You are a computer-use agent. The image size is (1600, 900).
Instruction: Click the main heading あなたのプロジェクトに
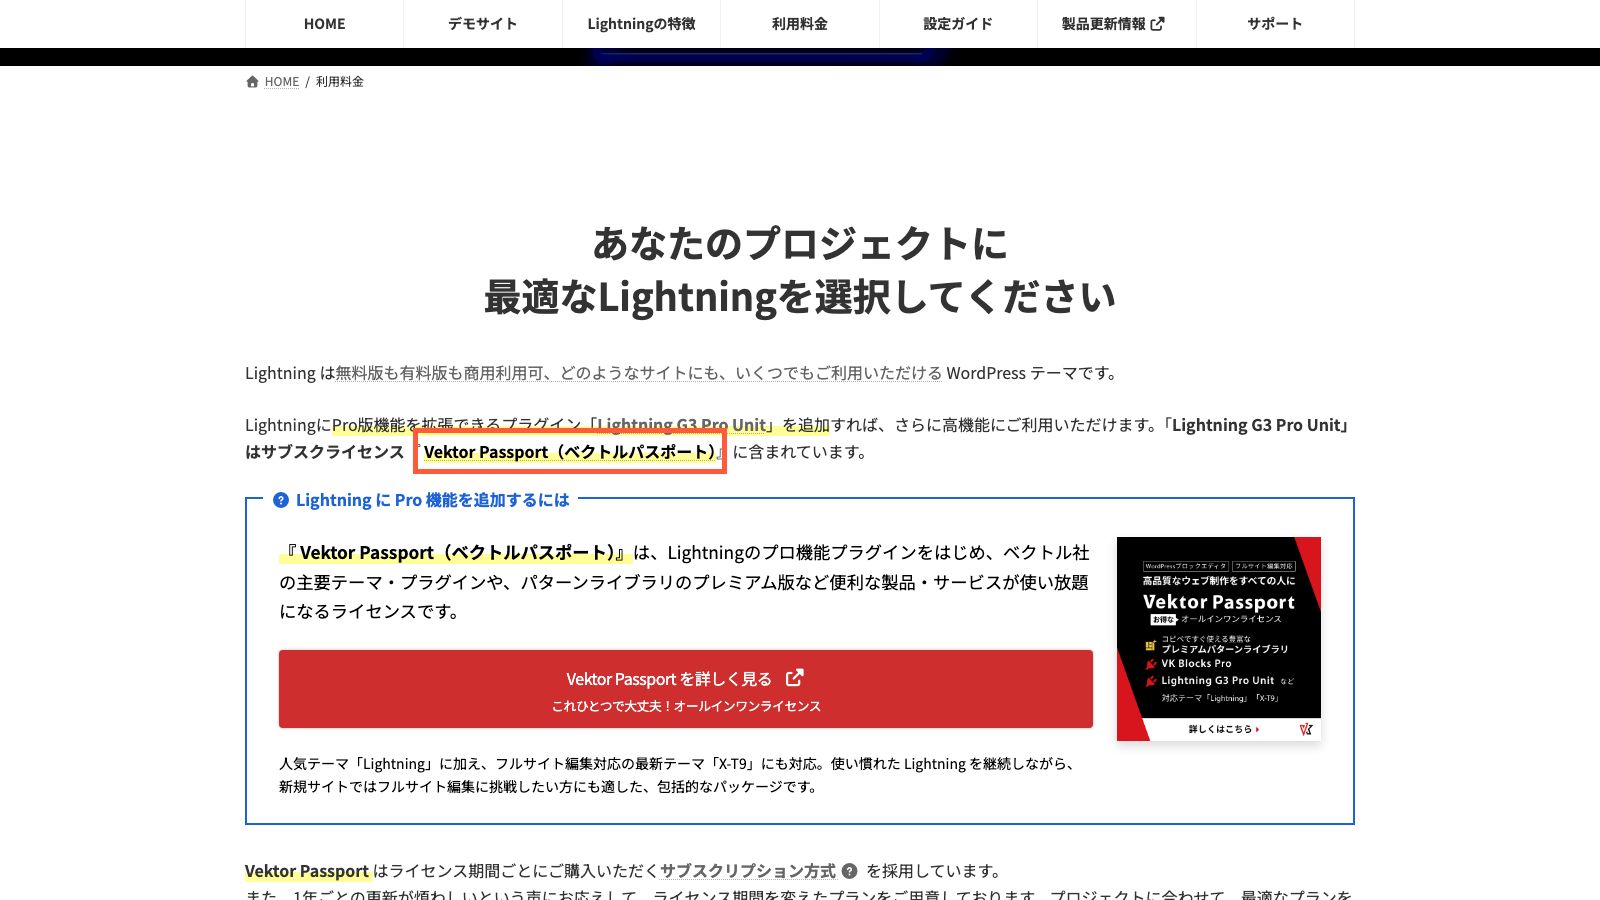point(800,243)
